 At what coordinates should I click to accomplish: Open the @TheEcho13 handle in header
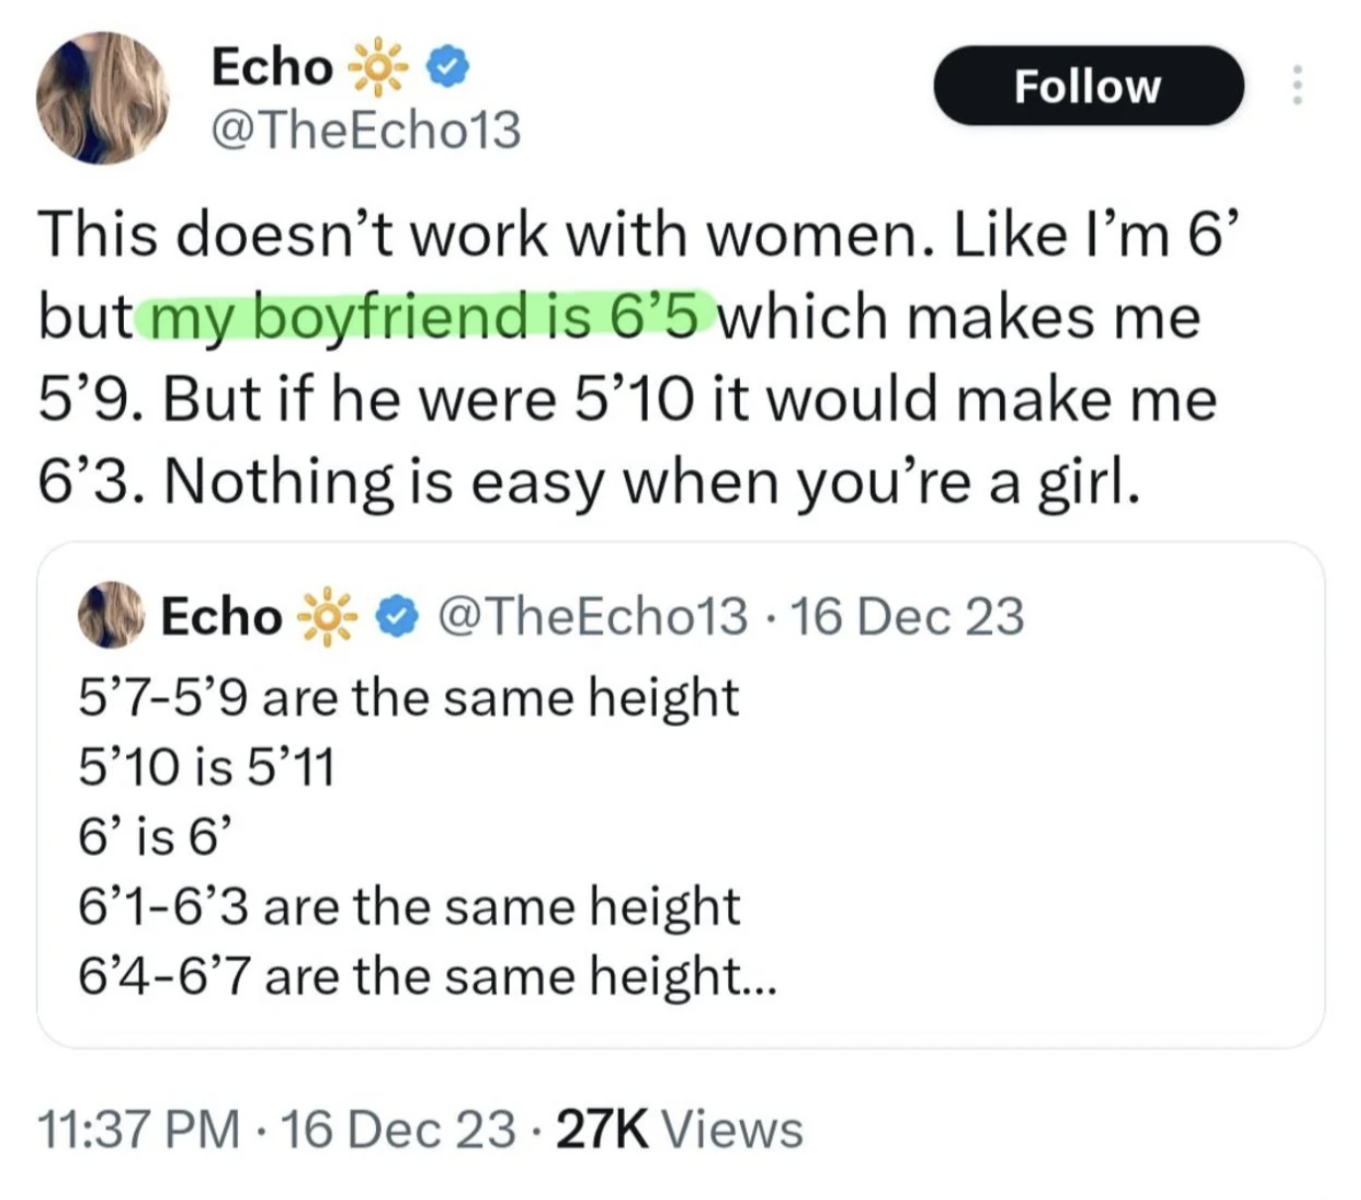(x=366, y=129)
